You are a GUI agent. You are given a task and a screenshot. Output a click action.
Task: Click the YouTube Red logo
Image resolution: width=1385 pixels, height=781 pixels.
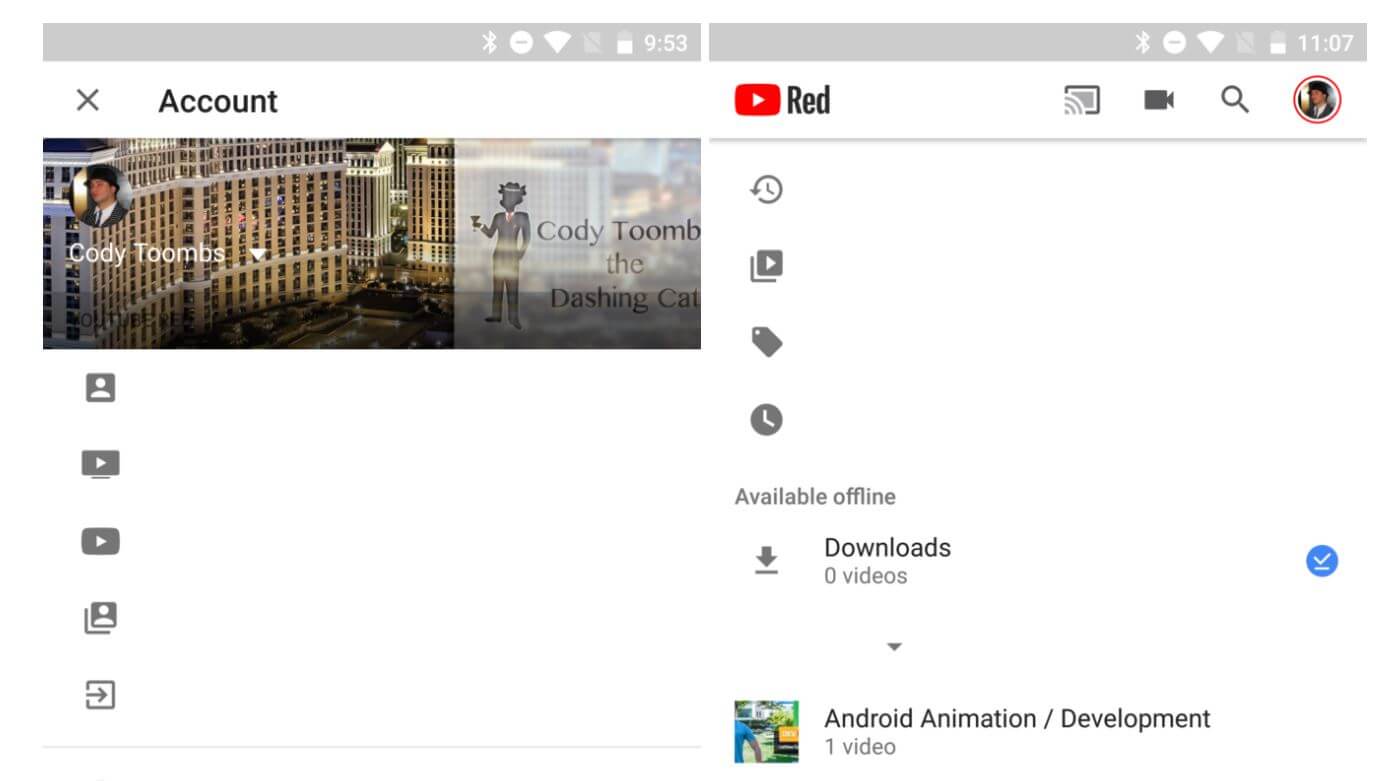(782, 100)
